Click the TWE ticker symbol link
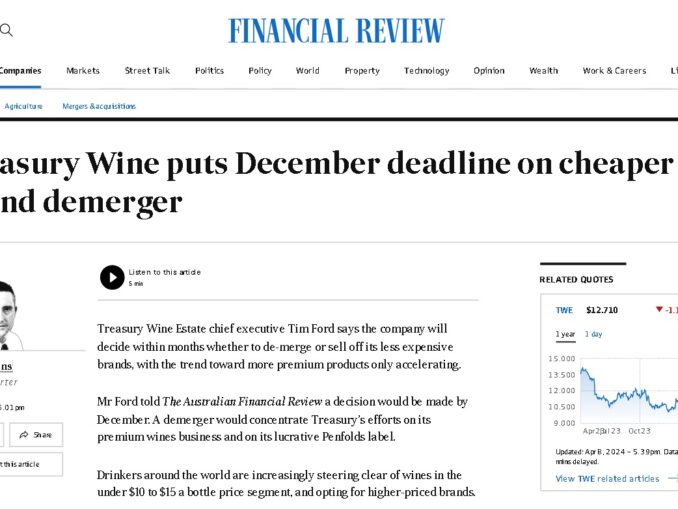 [564, 310]
